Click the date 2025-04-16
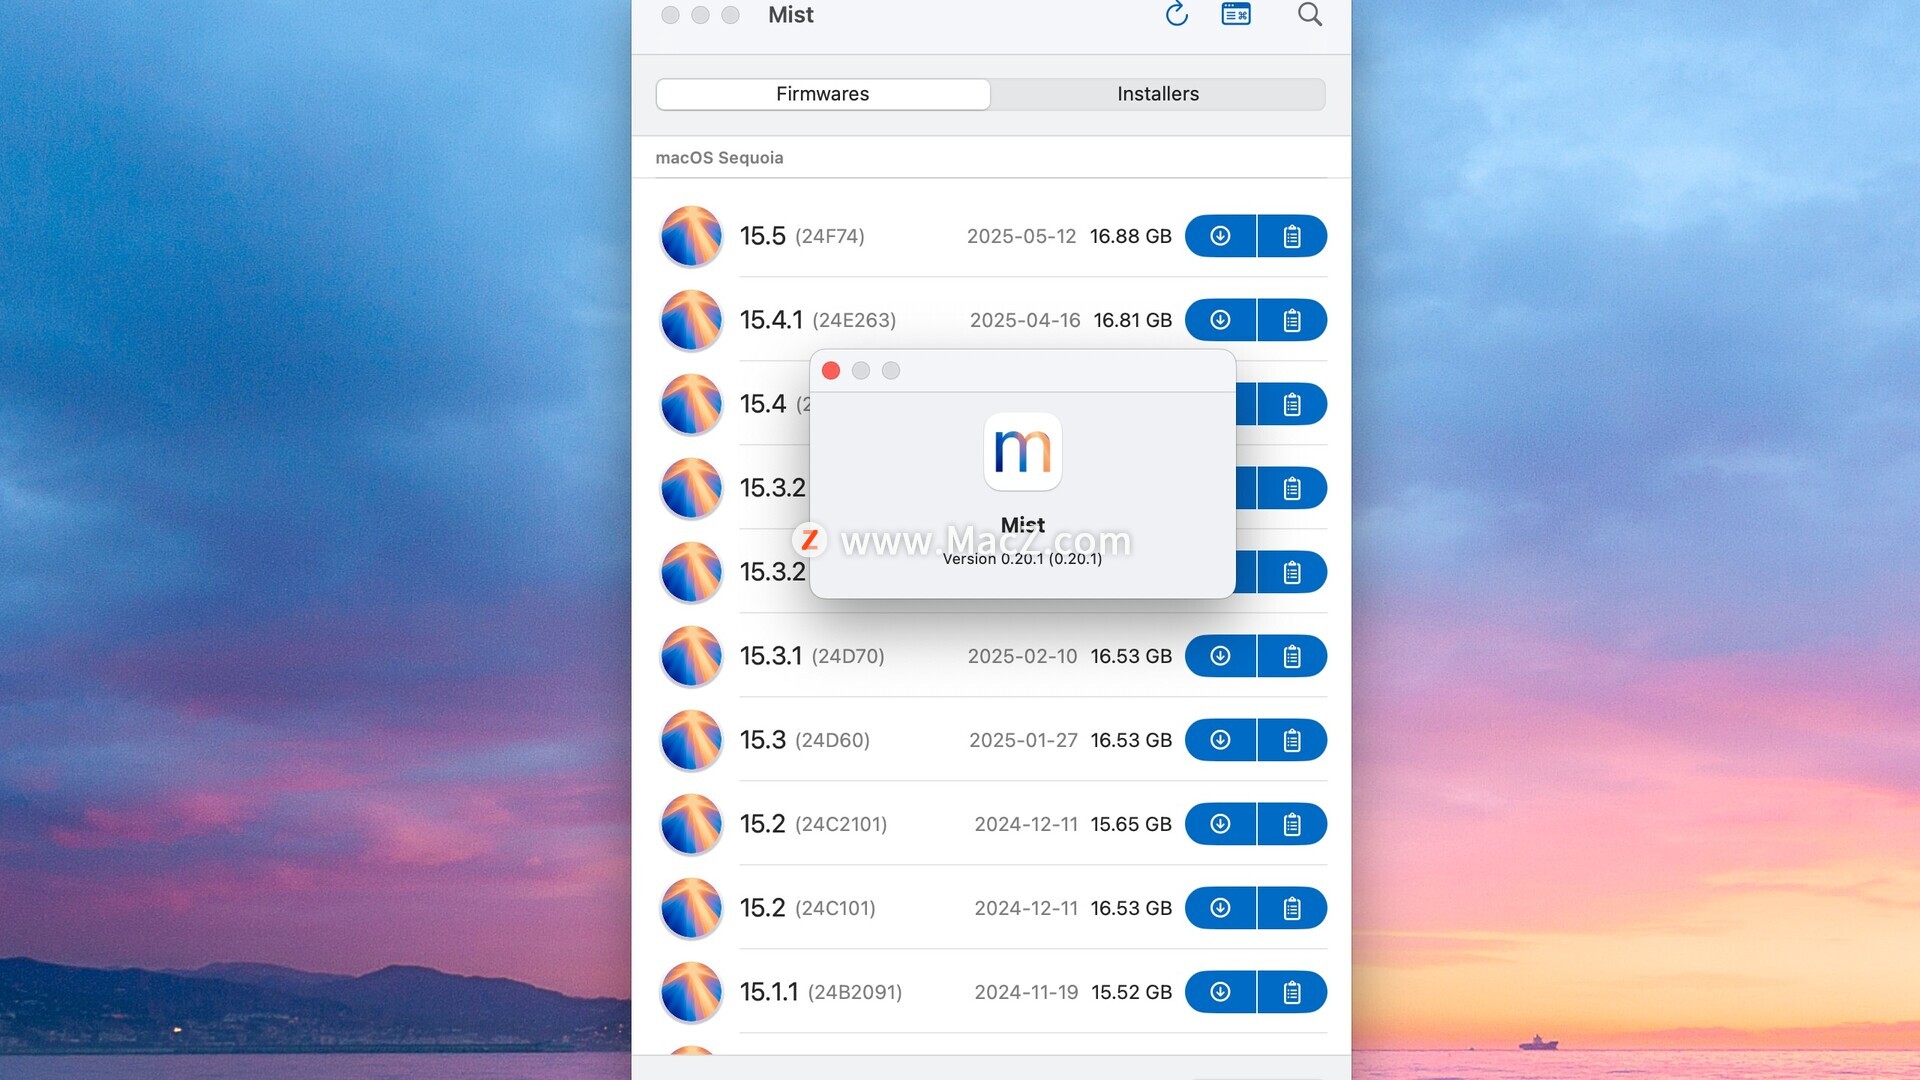The height and width of the screenshot is (1080, 1920). tap(1025, 320)
